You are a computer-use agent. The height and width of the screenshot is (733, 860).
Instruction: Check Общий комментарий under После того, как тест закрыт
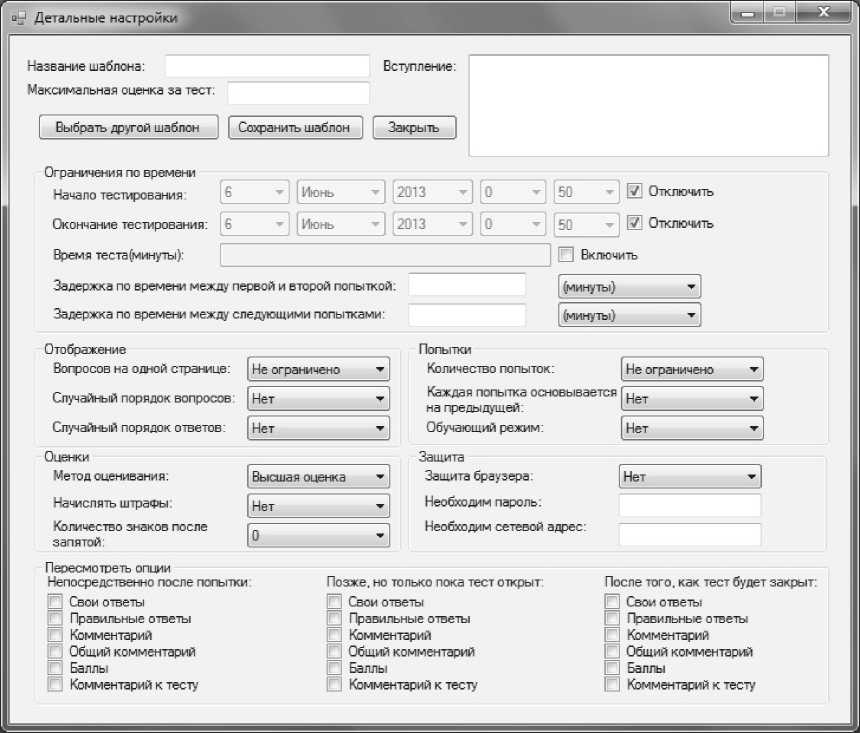612,651
